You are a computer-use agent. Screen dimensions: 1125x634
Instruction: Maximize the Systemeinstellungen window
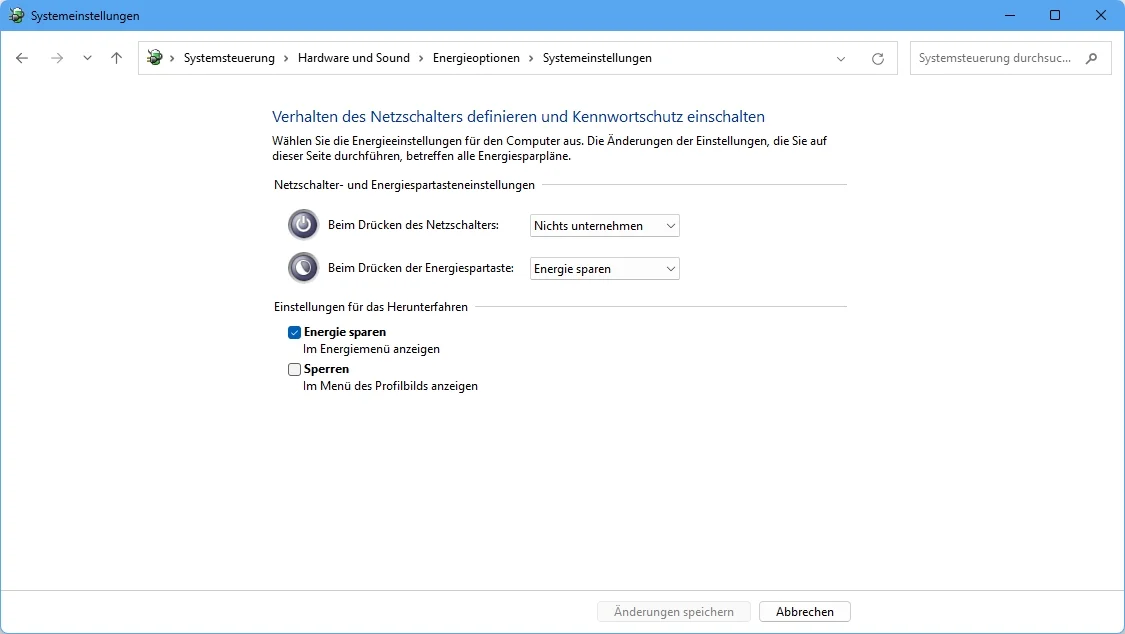pos(1055,15)
